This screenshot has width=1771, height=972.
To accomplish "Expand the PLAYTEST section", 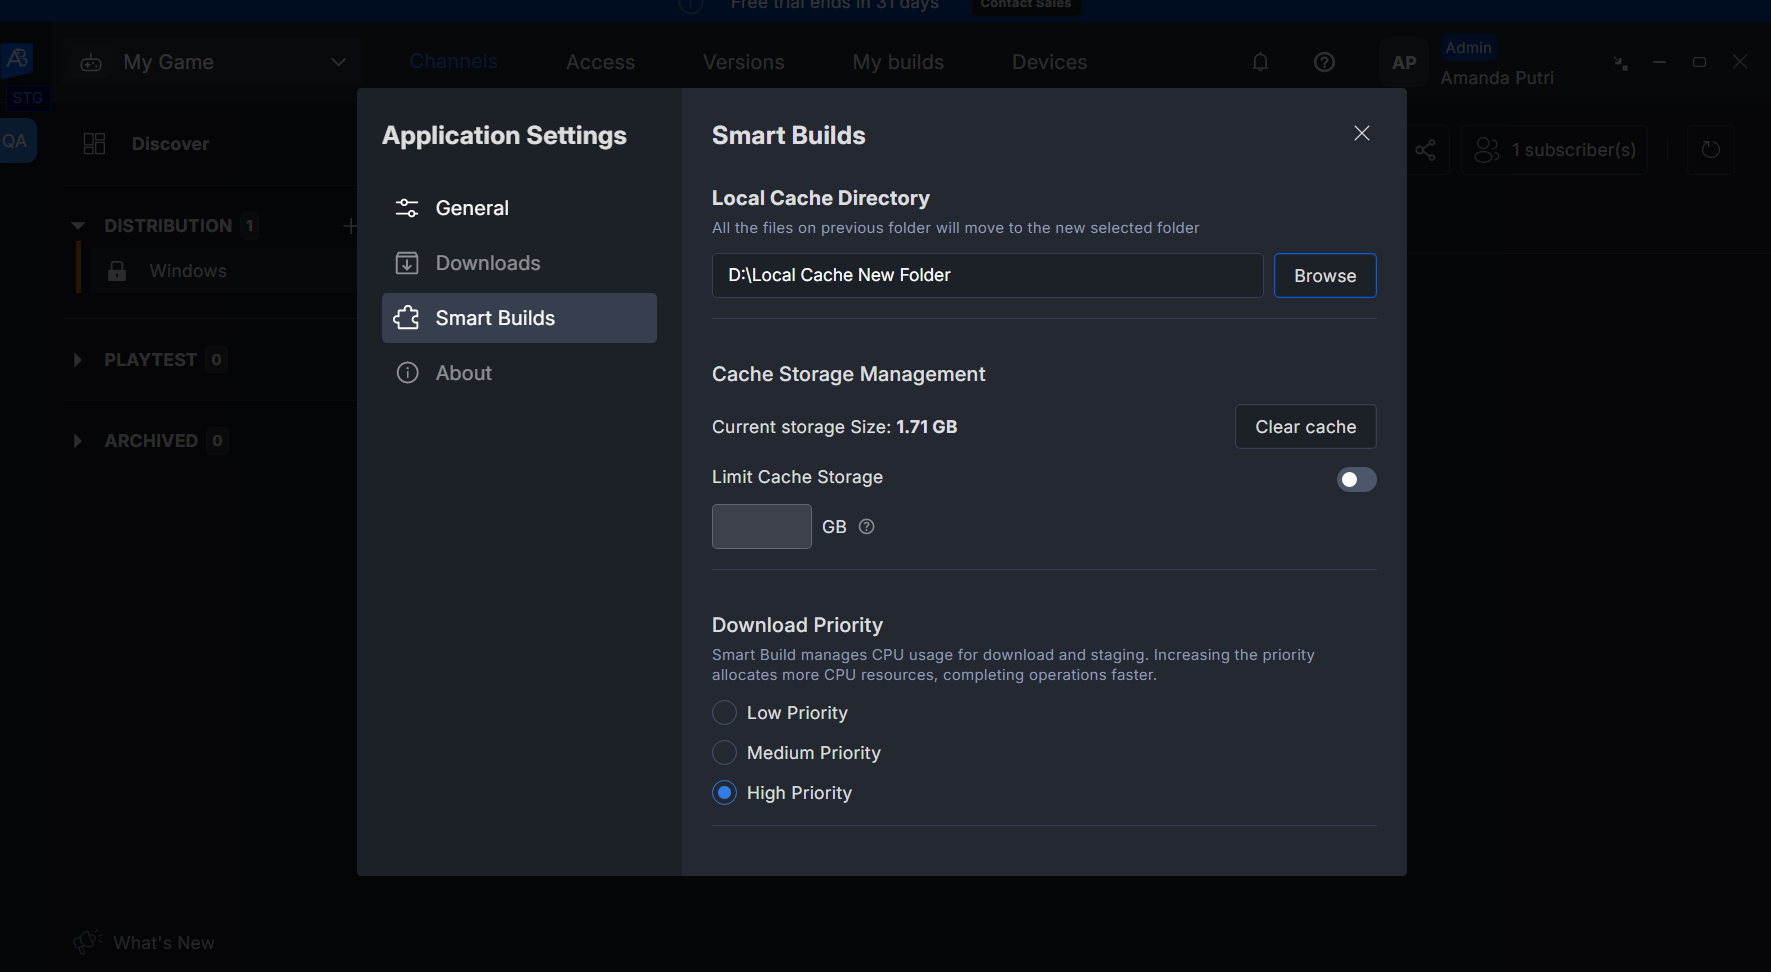I will (78, 360).
